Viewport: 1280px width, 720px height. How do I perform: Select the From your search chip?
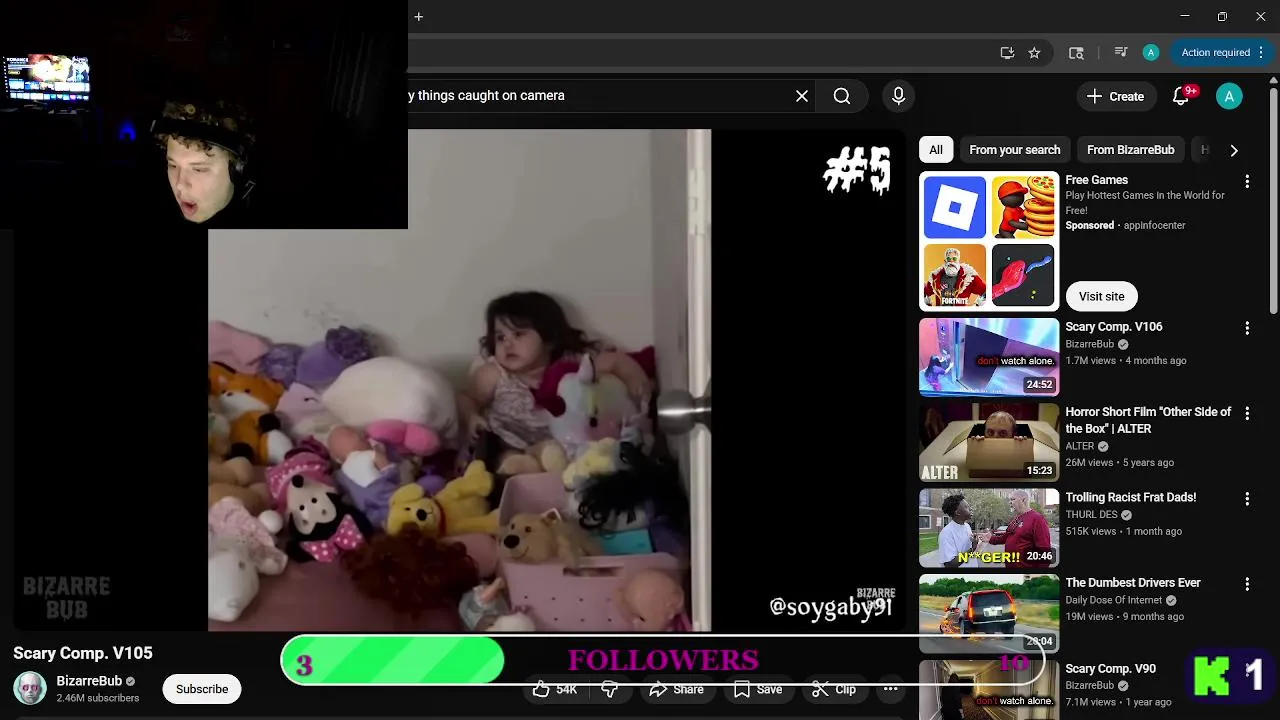click(1014, 150)
